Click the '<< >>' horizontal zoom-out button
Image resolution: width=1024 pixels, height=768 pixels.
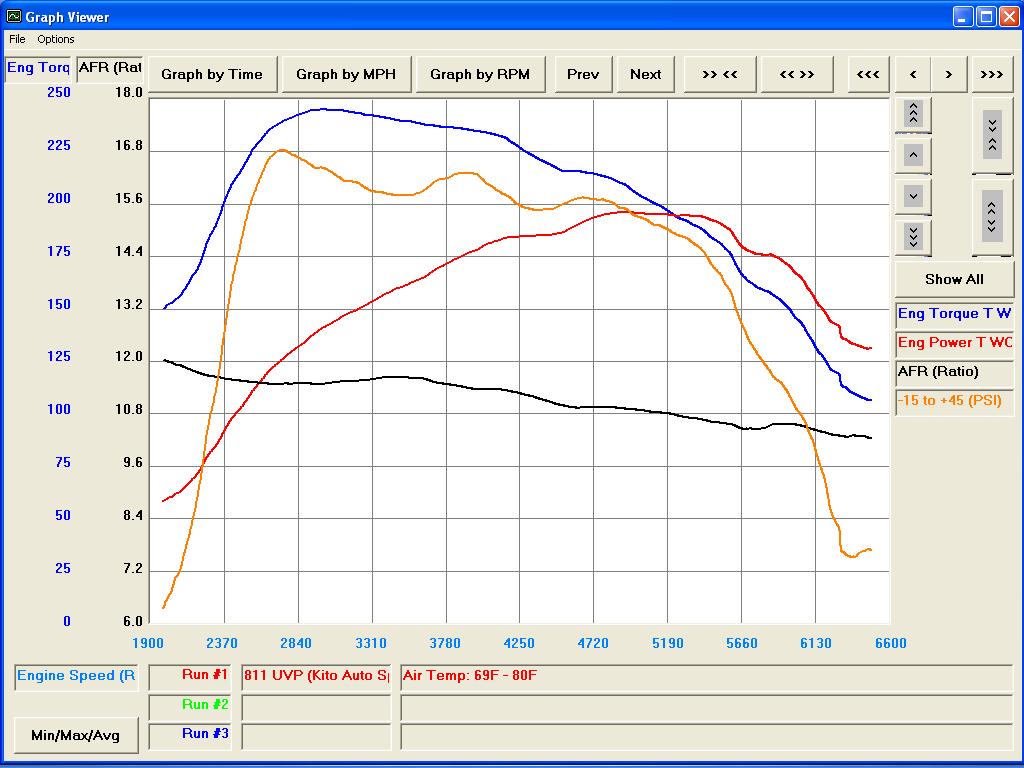click(x=797, y=74)
